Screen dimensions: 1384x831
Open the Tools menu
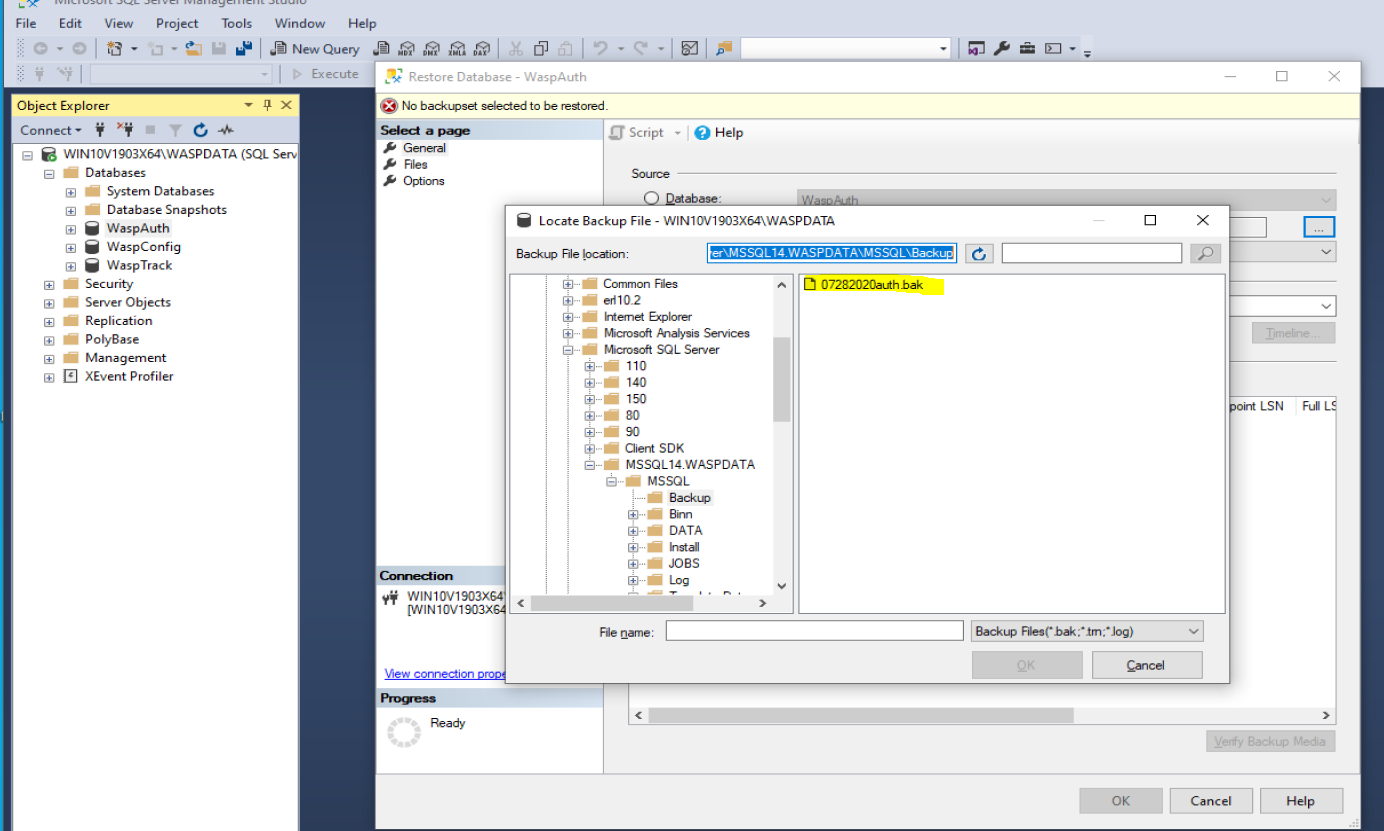[237, 23]
